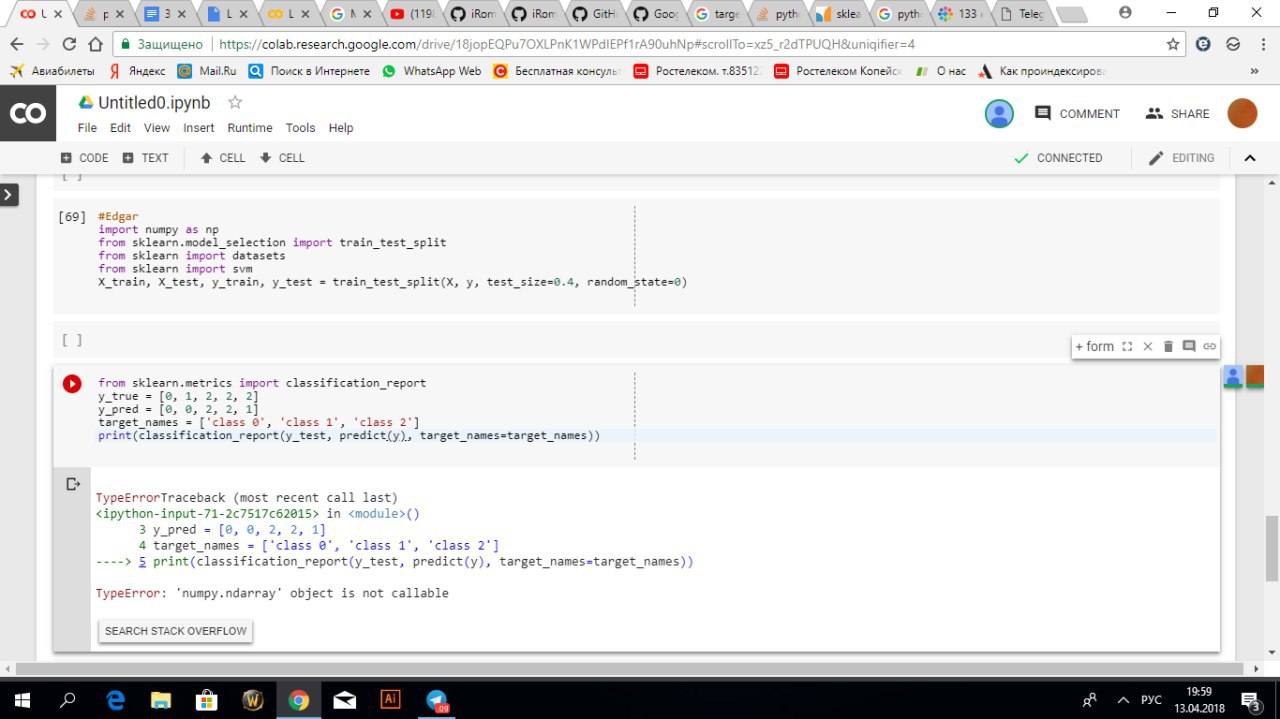This screenshot has height=719, width=1280.
Task: Rename the Untitled0.ipynb notebook title
Action: 154,103
